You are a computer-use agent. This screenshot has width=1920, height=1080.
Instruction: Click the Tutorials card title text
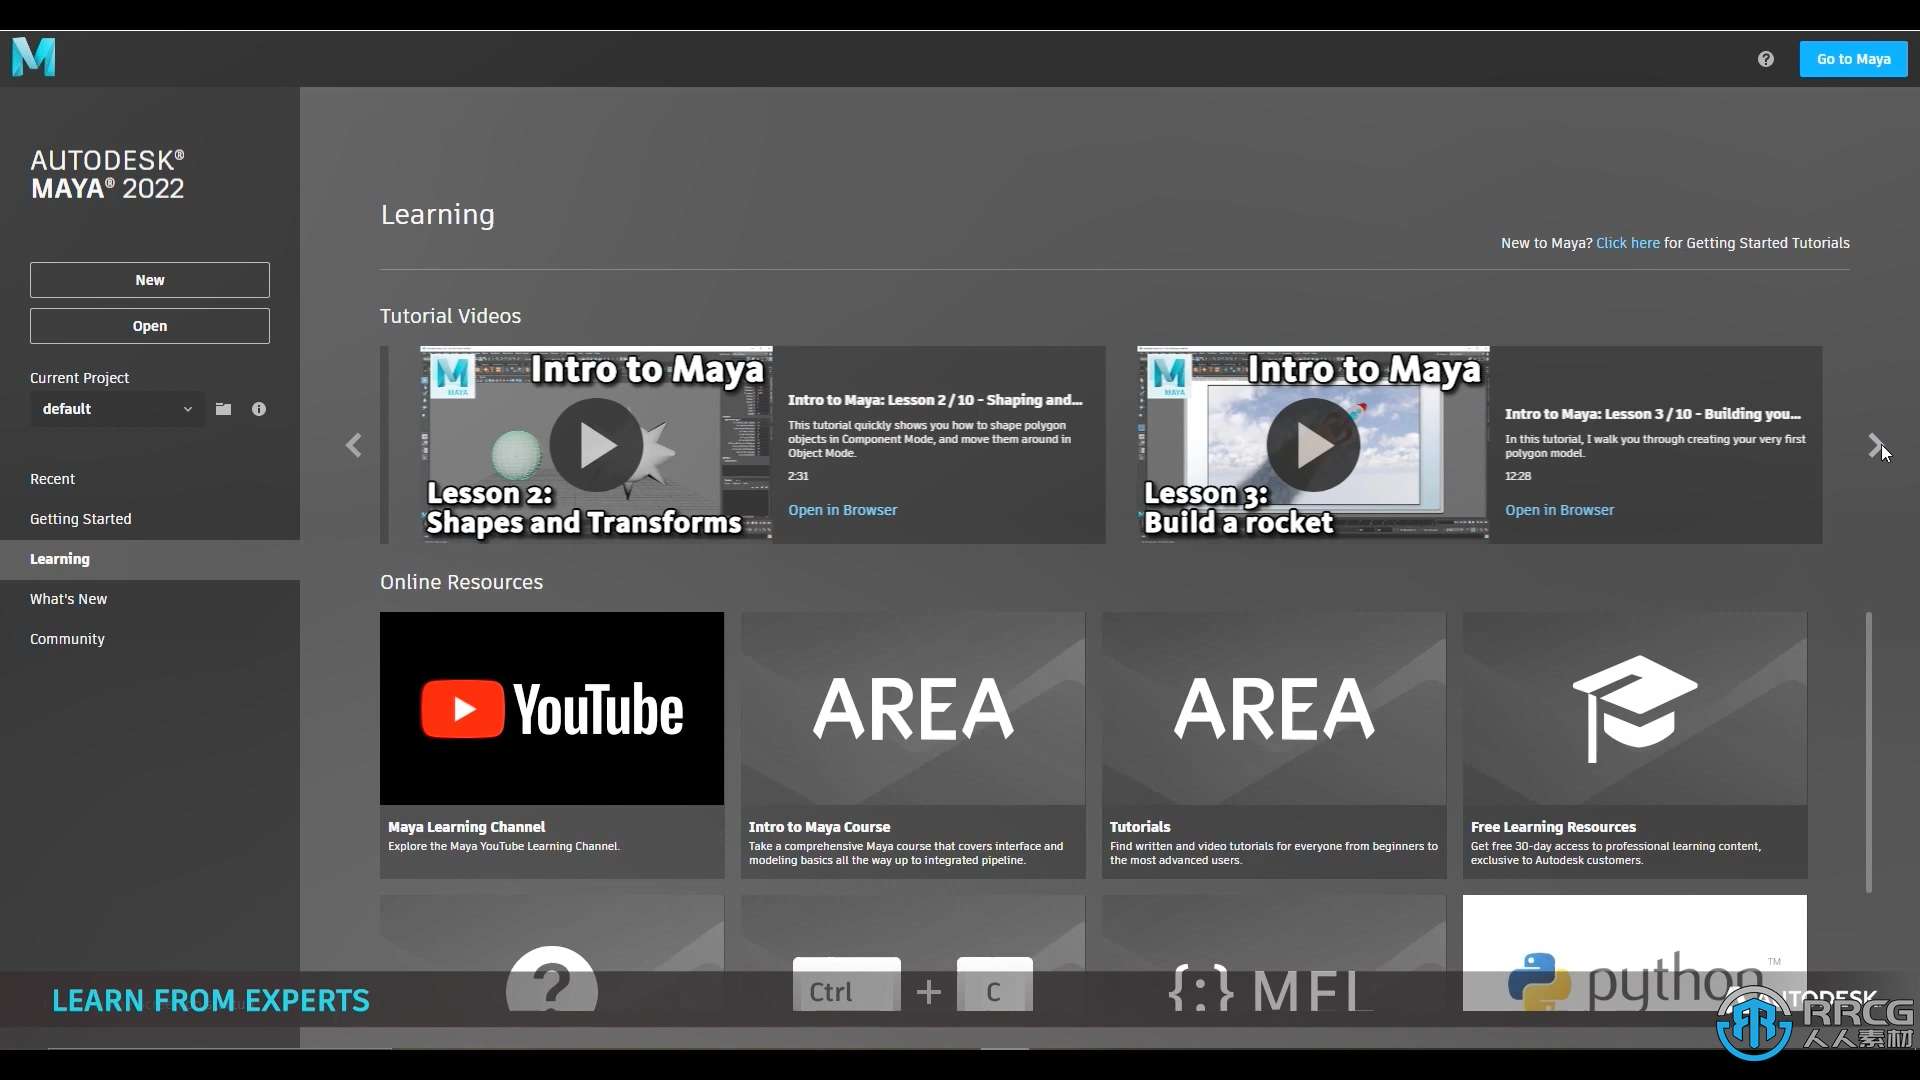1140,827
